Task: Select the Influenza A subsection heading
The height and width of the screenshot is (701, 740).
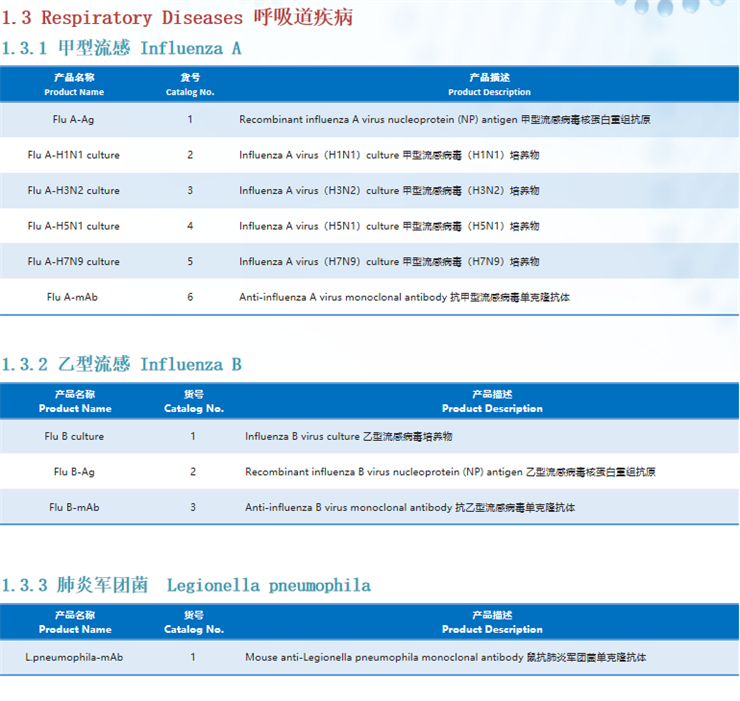Action: (x=121, y=48)
